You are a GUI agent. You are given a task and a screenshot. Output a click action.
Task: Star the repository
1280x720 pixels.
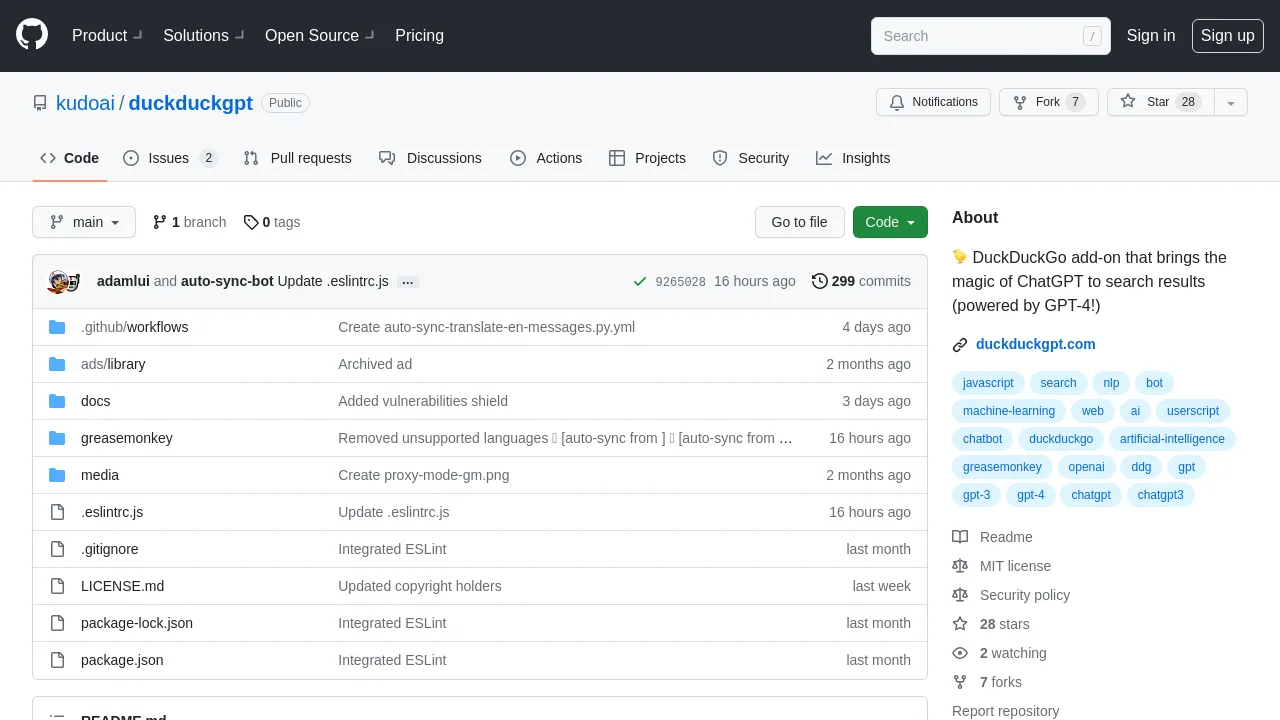pos(1161,102)
